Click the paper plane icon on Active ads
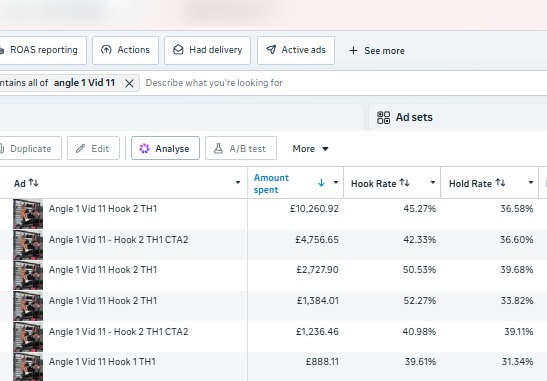 tap(271, 50)
